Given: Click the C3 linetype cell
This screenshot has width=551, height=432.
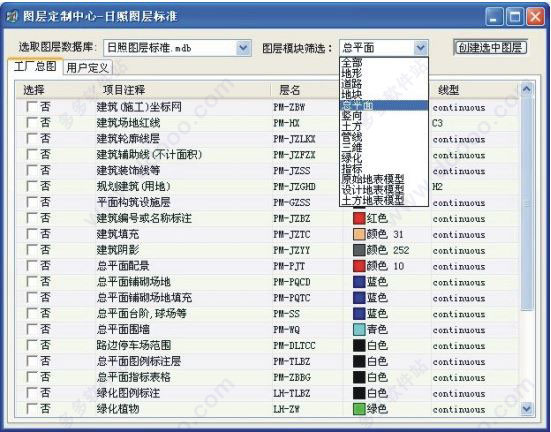Looking at the screenshot, I should click(x=437, y=123).
